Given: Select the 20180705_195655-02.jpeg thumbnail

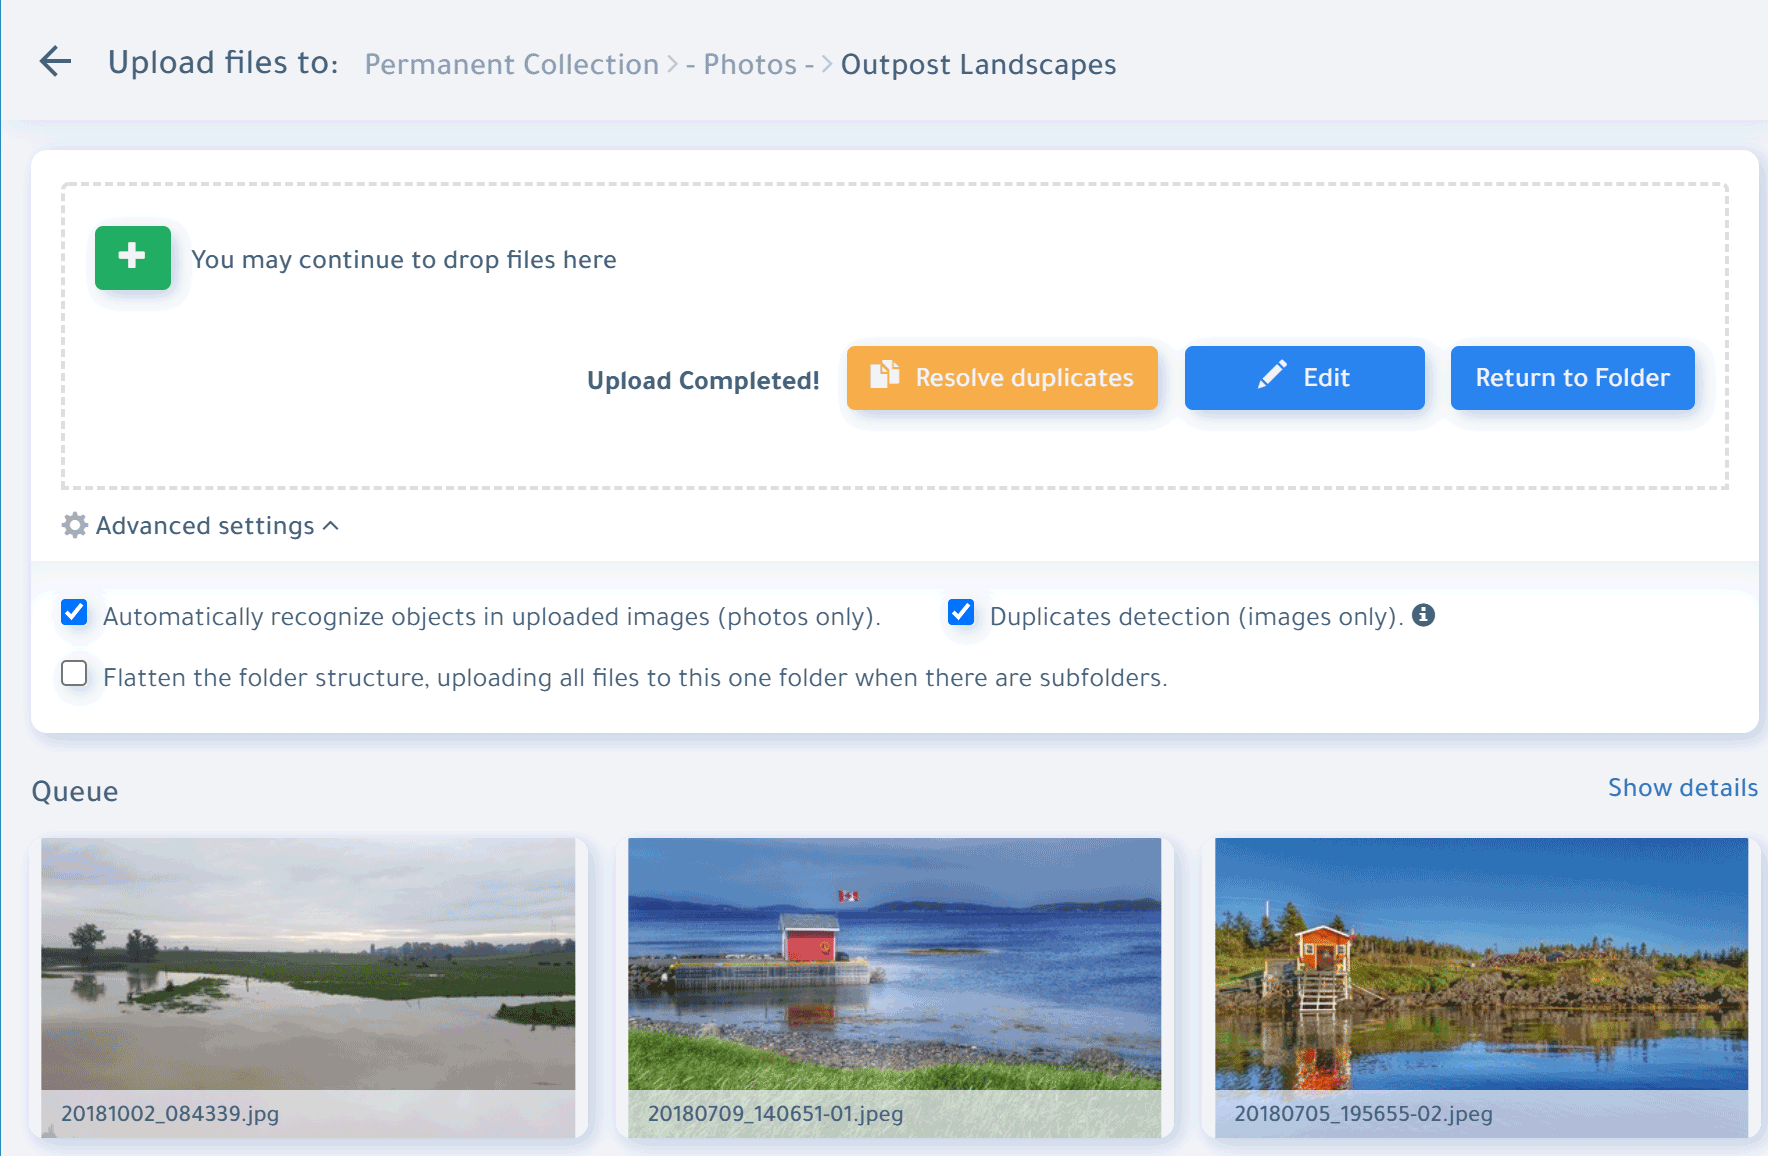Looking at the screenshot, I should pos(1481,963).
